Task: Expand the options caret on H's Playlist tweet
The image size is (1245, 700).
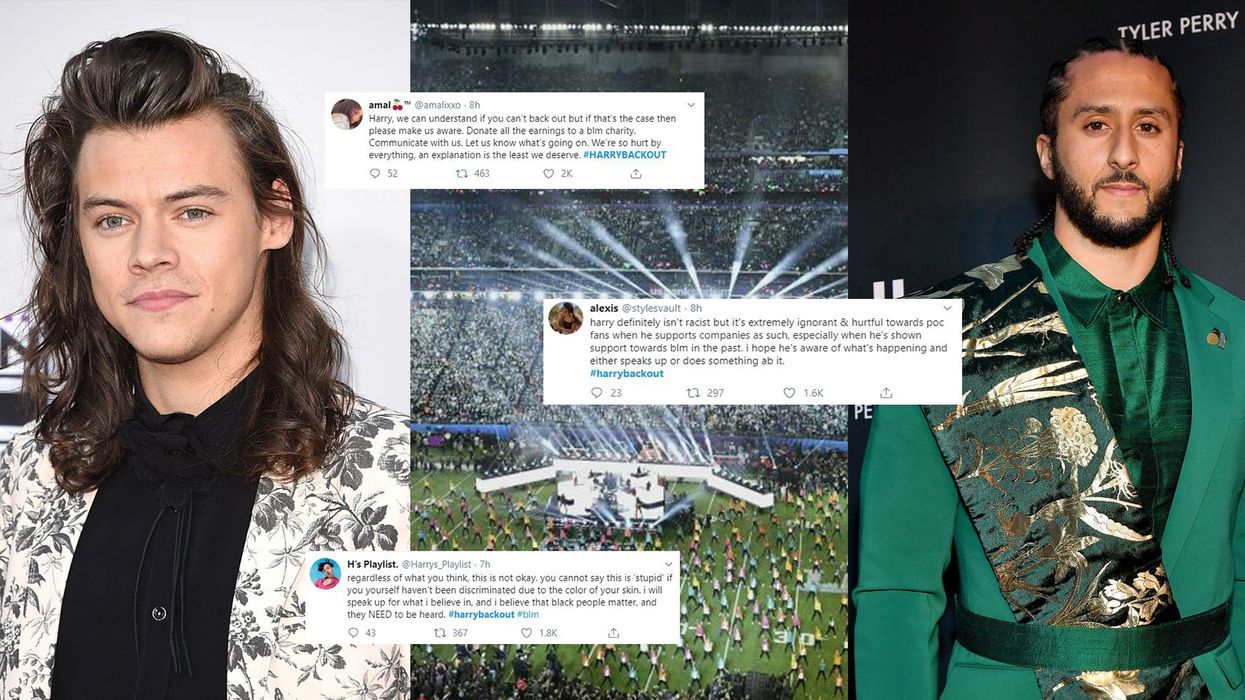Action: click(x=668, y=564)
